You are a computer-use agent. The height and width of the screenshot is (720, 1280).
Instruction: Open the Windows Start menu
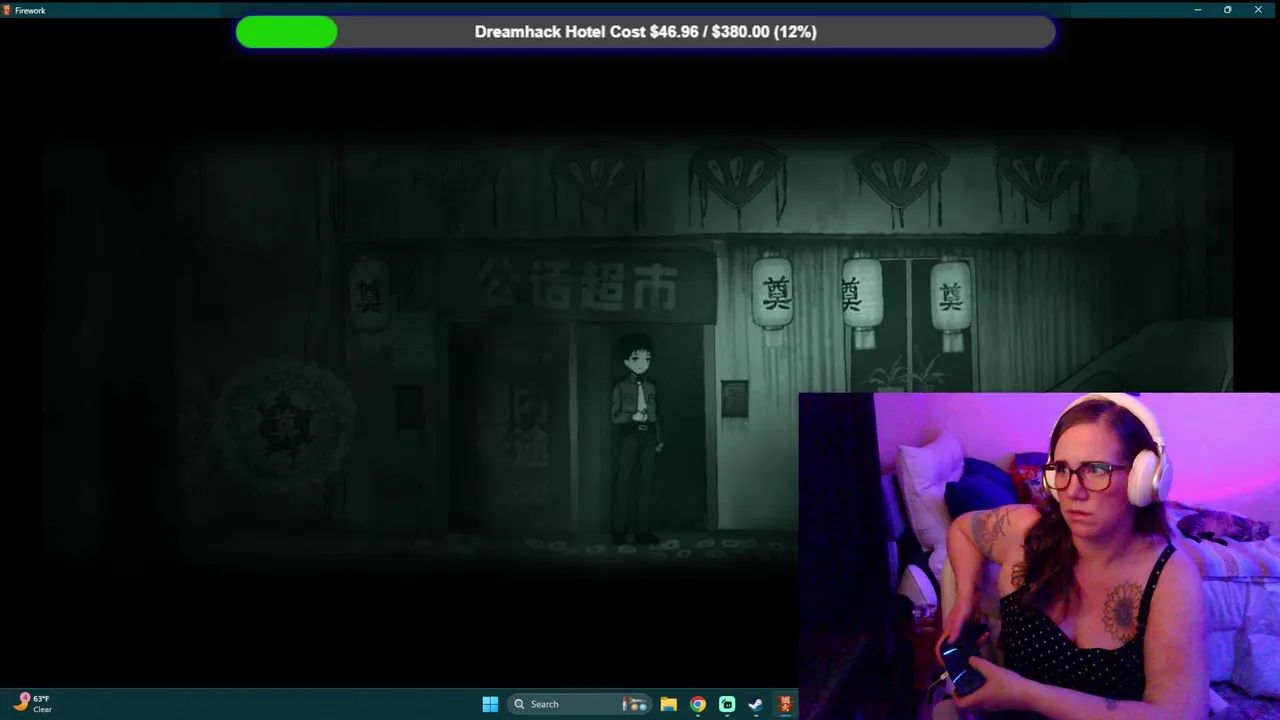490,704
